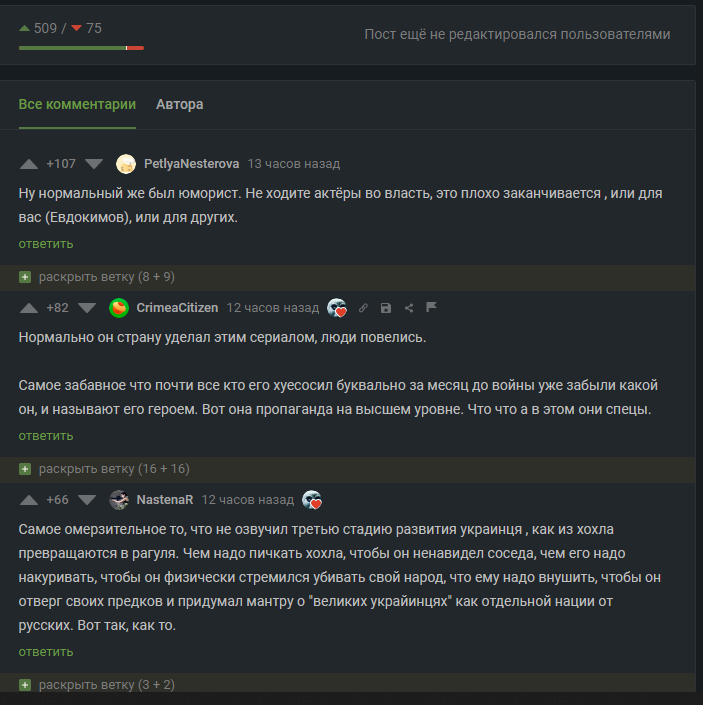
Task: Reply to PetlyaNesterova's comment
Action: (x=45, y=243)
